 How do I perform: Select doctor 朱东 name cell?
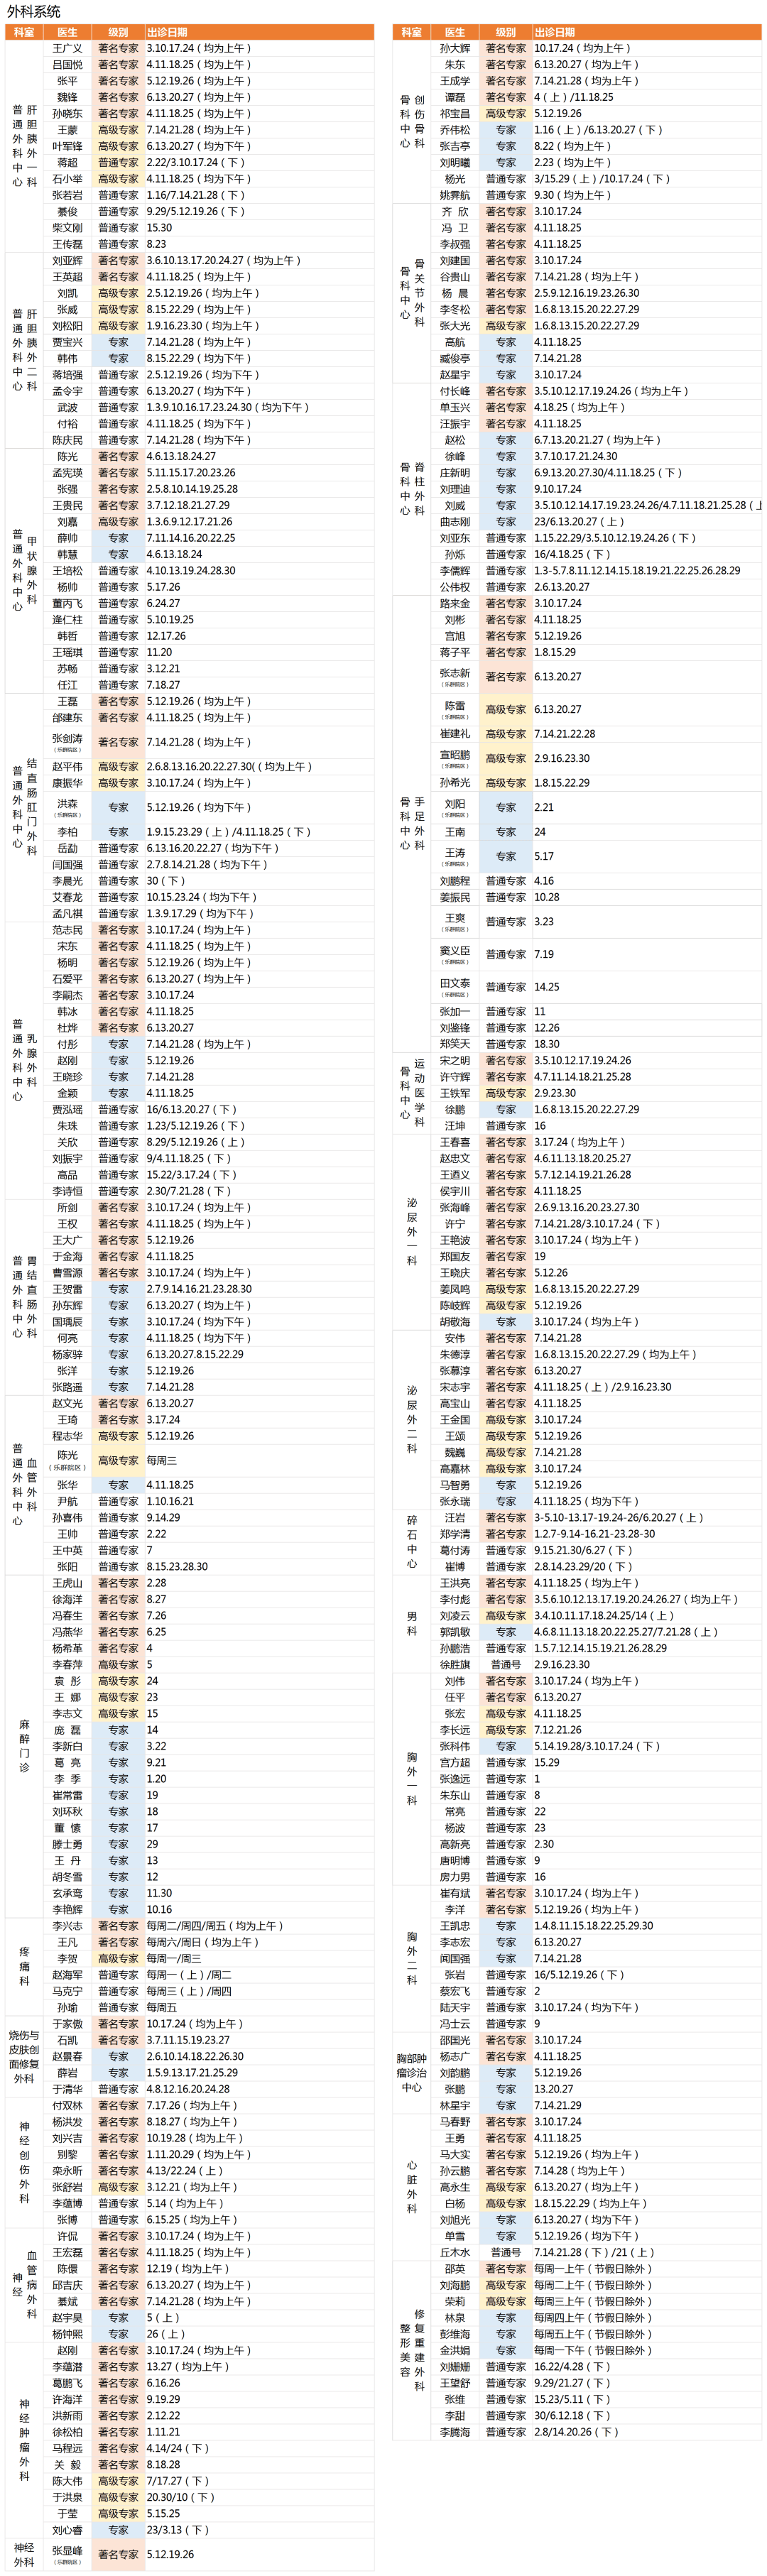455,65
